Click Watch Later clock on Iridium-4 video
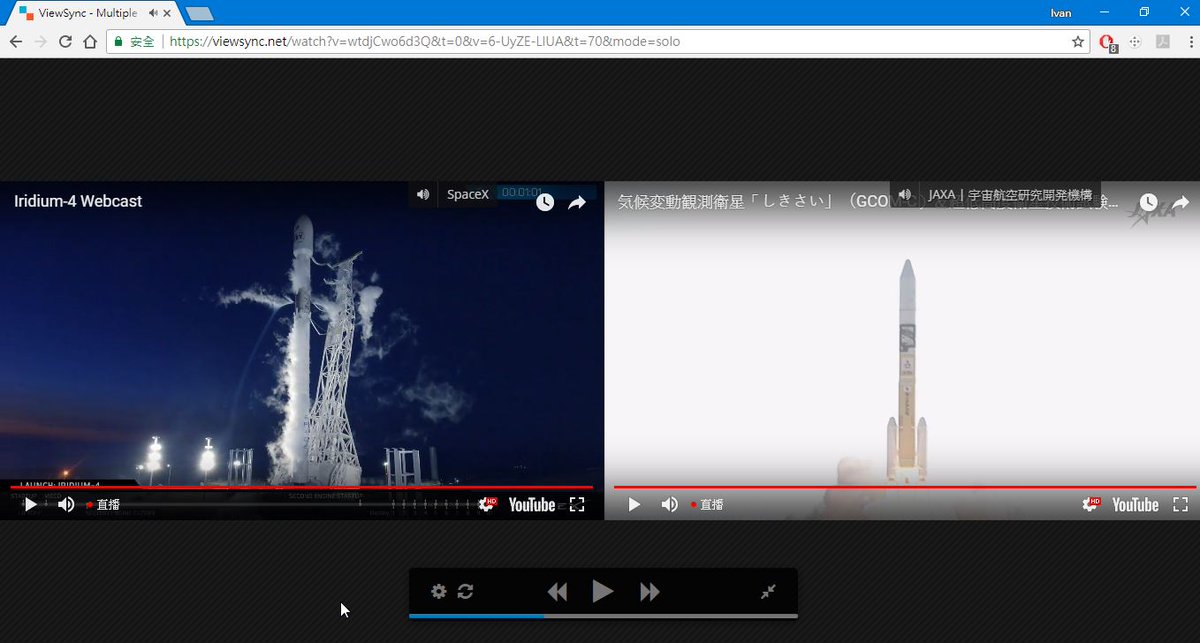1200x643 pixels. tap(545, 202)
